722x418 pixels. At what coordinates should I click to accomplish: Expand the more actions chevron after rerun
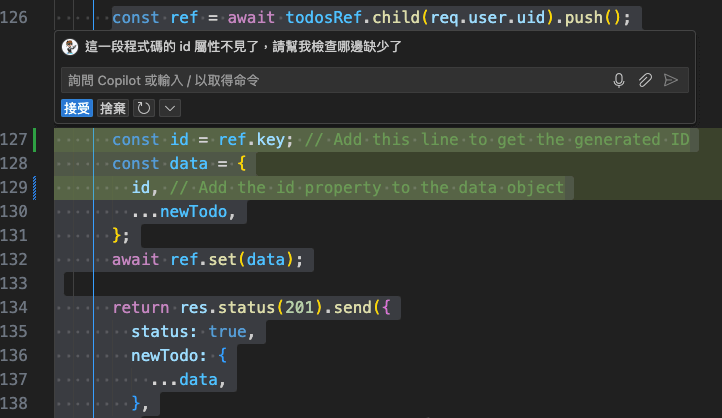(x=169, y=108)
